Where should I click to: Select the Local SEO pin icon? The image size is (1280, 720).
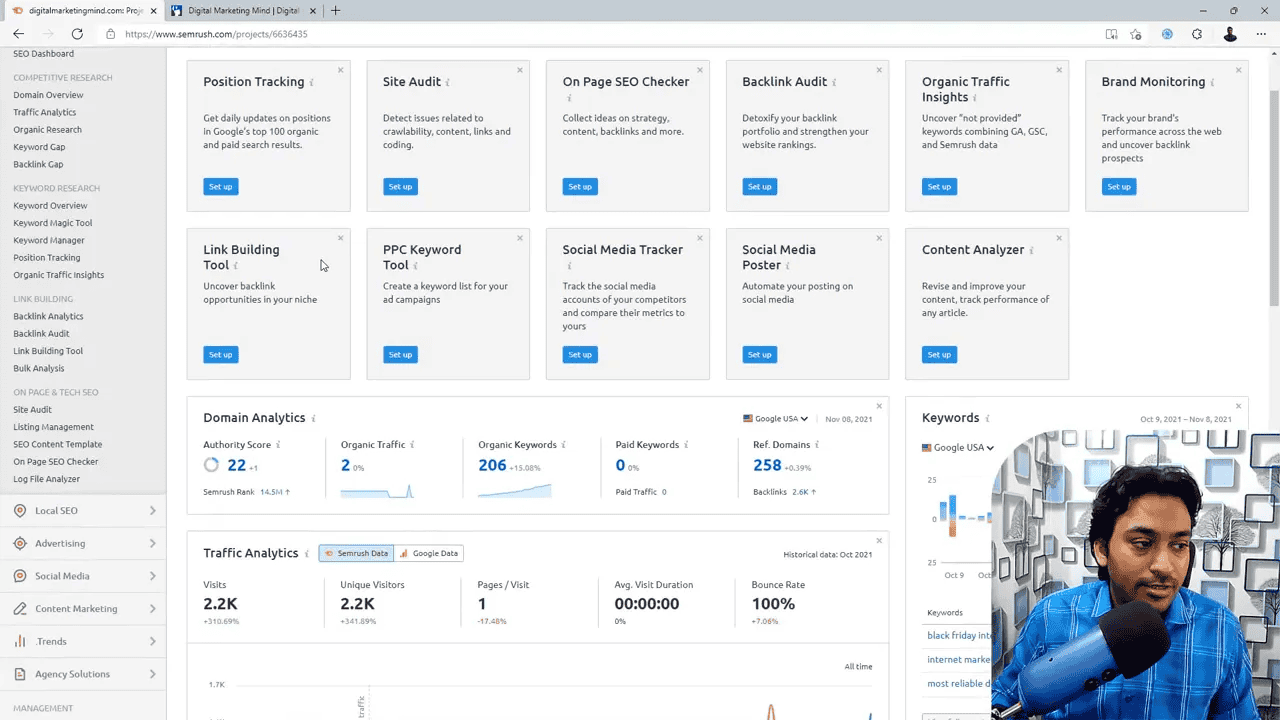point(18,510)
